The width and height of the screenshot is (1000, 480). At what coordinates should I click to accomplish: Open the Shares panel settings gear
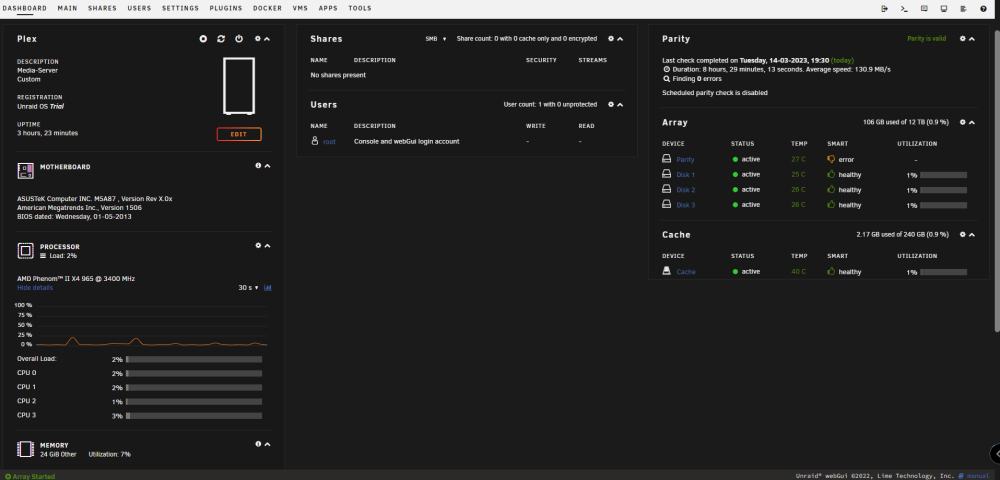(610, 39)
